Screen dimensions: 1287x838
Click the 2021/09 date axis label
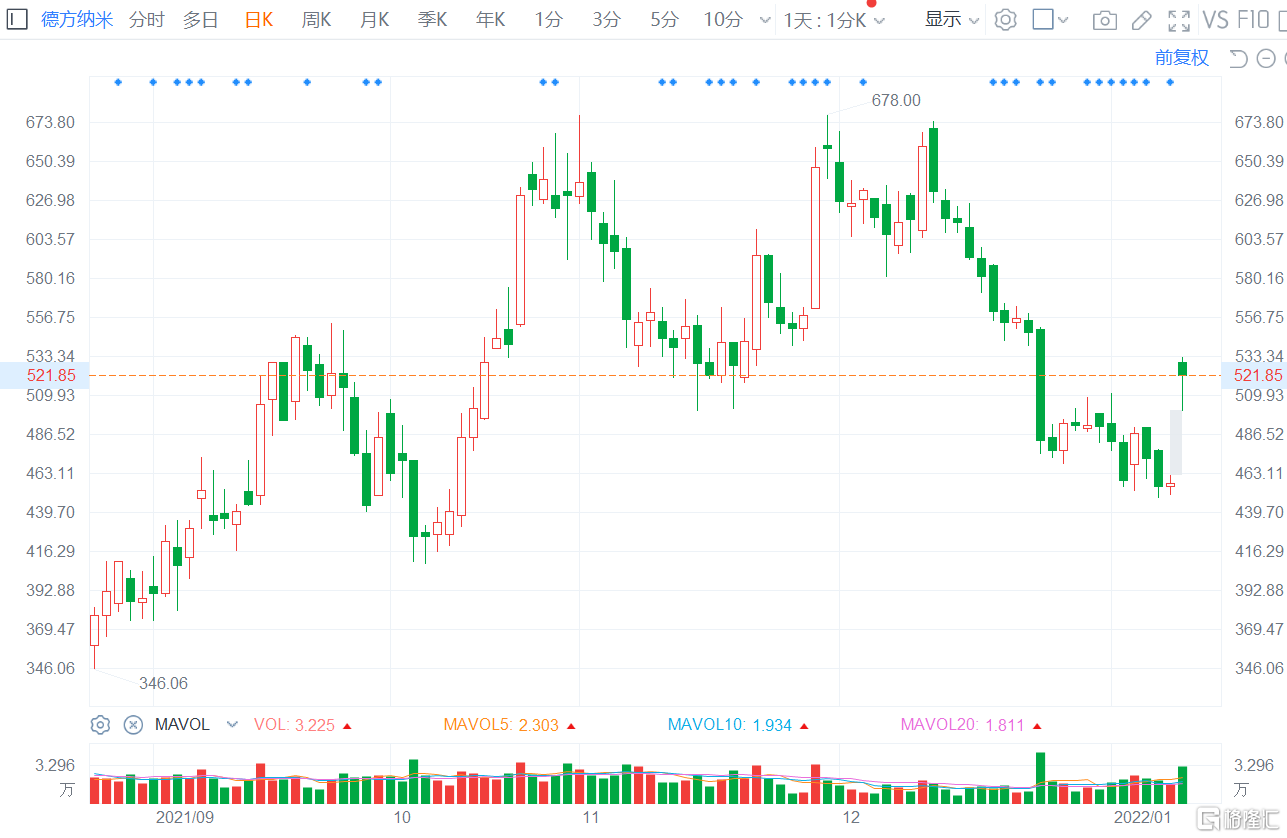click(185, 817)
